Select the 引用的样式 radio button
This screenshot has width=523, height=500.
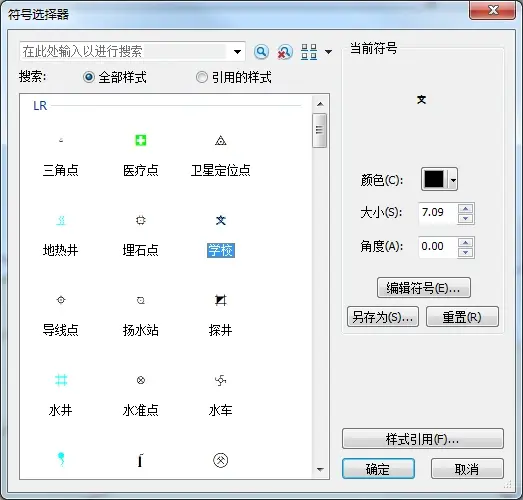coord(202,77)
